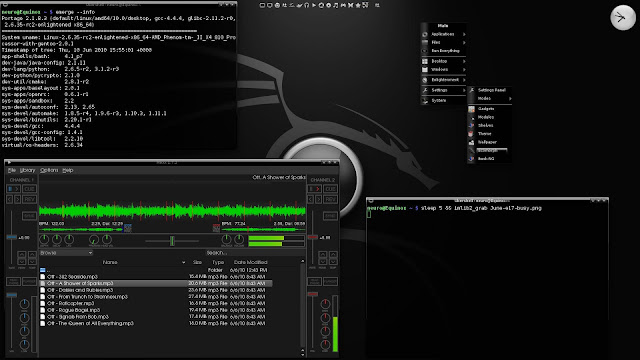Click file icon of Ott - 382 Seaside.mp3

tap(42, 277)
